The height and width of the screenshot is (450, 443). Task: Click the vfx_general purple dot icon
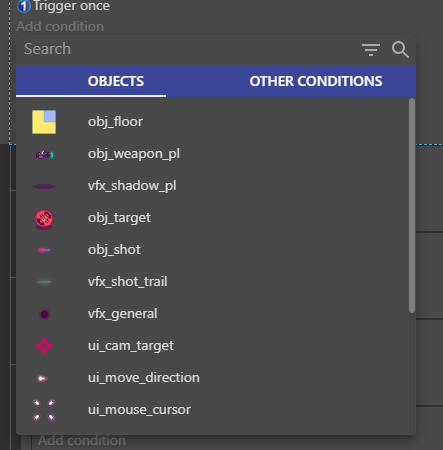click(44, 314)
